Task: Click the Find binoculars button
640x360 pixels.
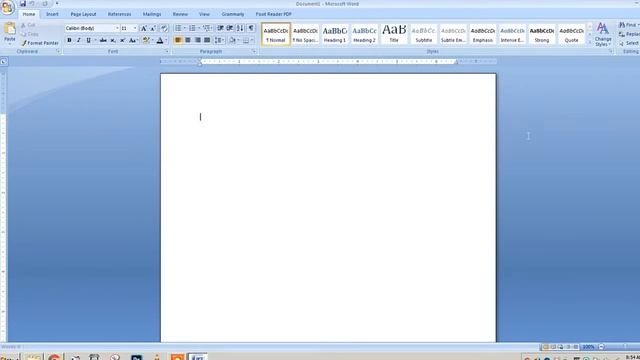Action: pyautogui.click(x=628, y=25)
